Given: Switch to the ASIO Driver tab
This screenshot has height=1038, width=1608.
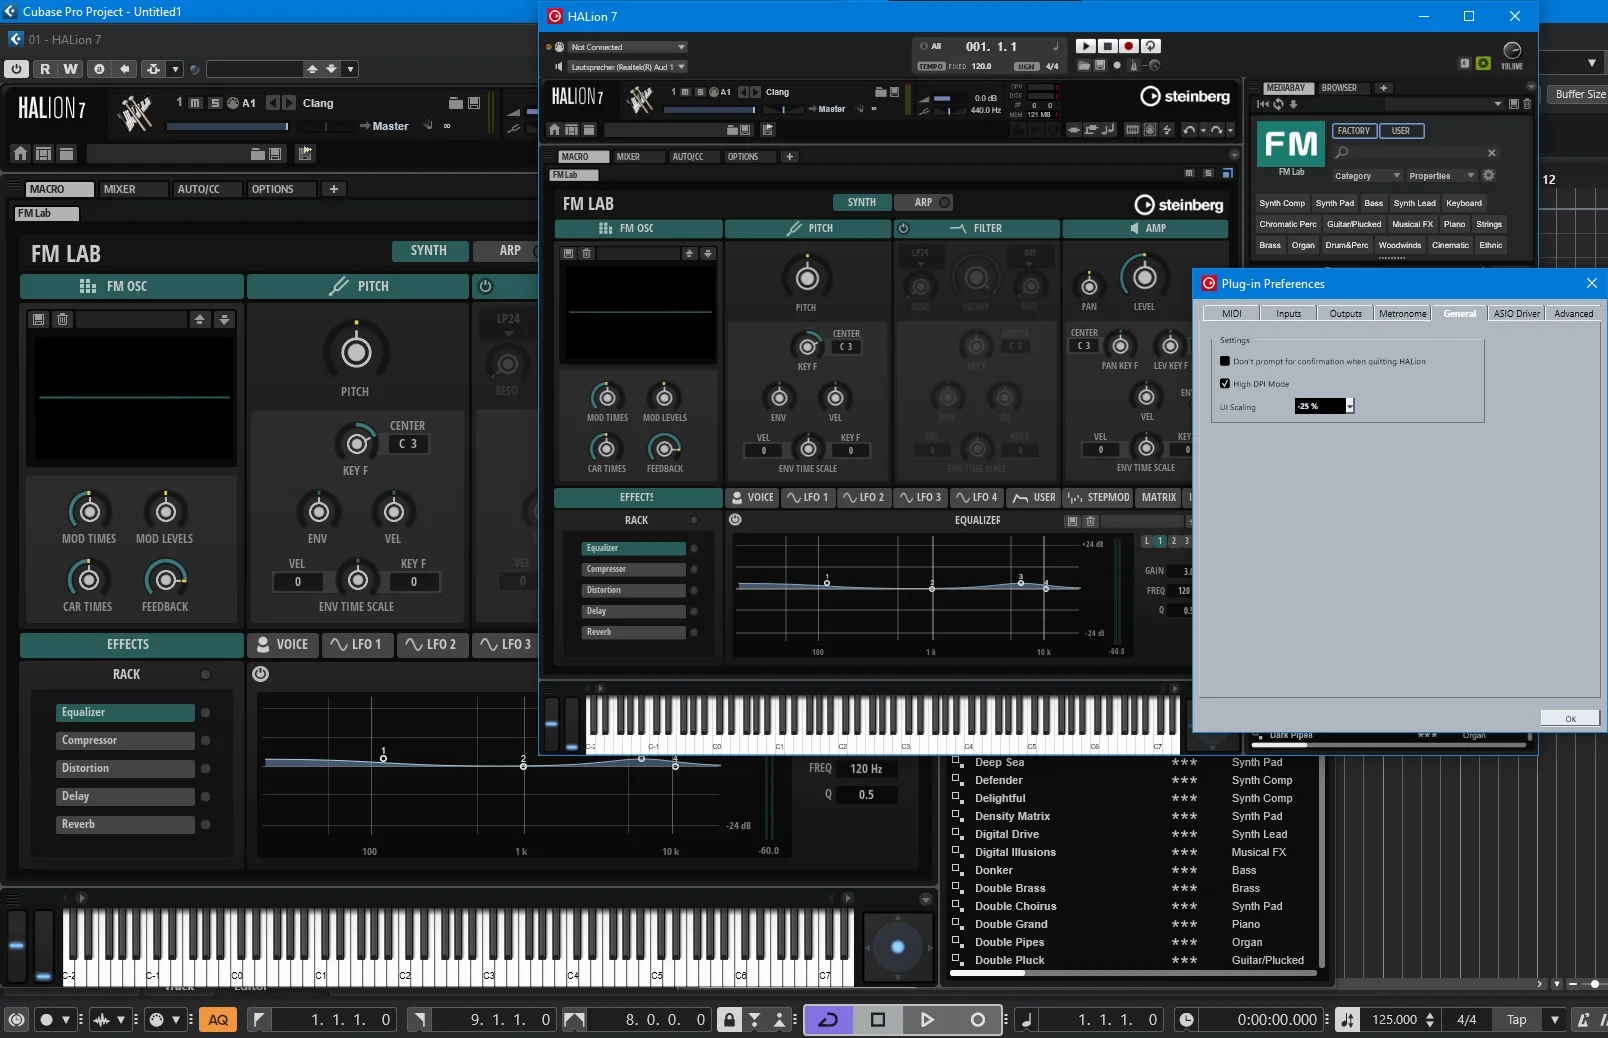Looking at the screenshot, I should [x=1516, y=313].
